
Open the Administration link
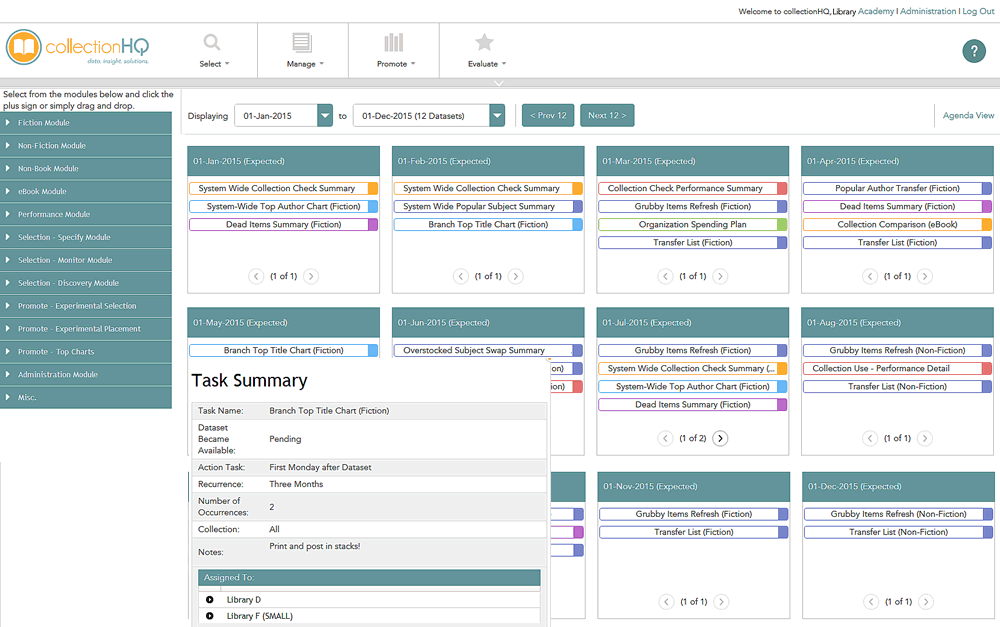(927, 11)
